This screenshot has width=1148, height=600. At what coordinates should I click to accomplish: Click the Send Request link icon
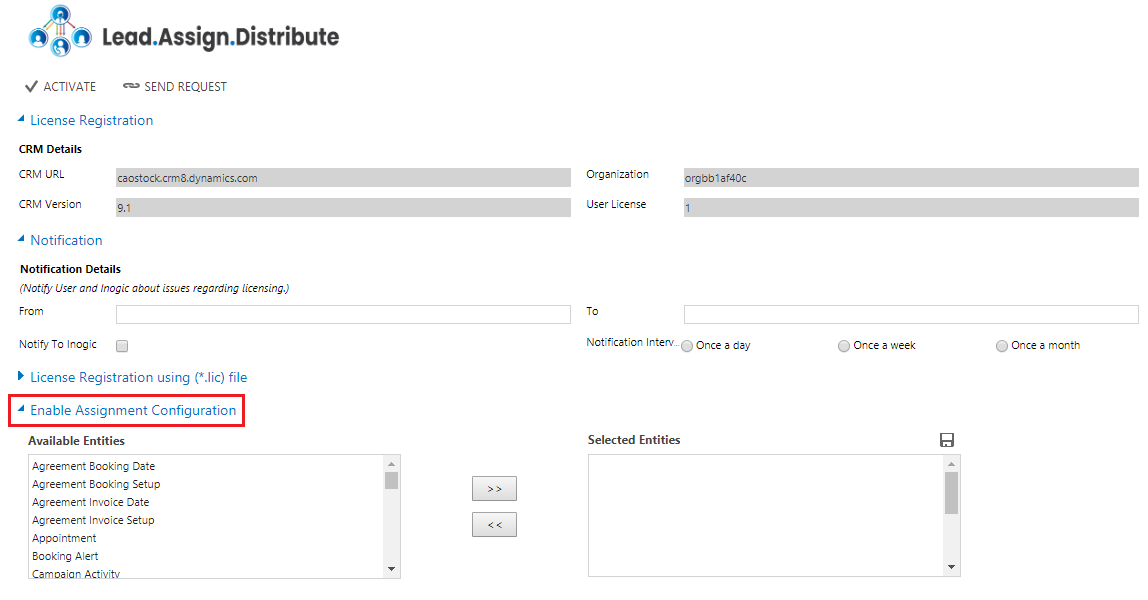pyautogui.click(x=131, y=87)
